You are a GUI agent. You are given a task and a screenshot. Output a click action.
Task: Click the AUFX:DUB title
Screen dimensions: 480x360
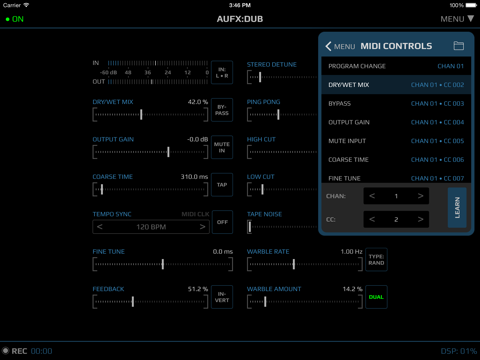pos(240,19)
